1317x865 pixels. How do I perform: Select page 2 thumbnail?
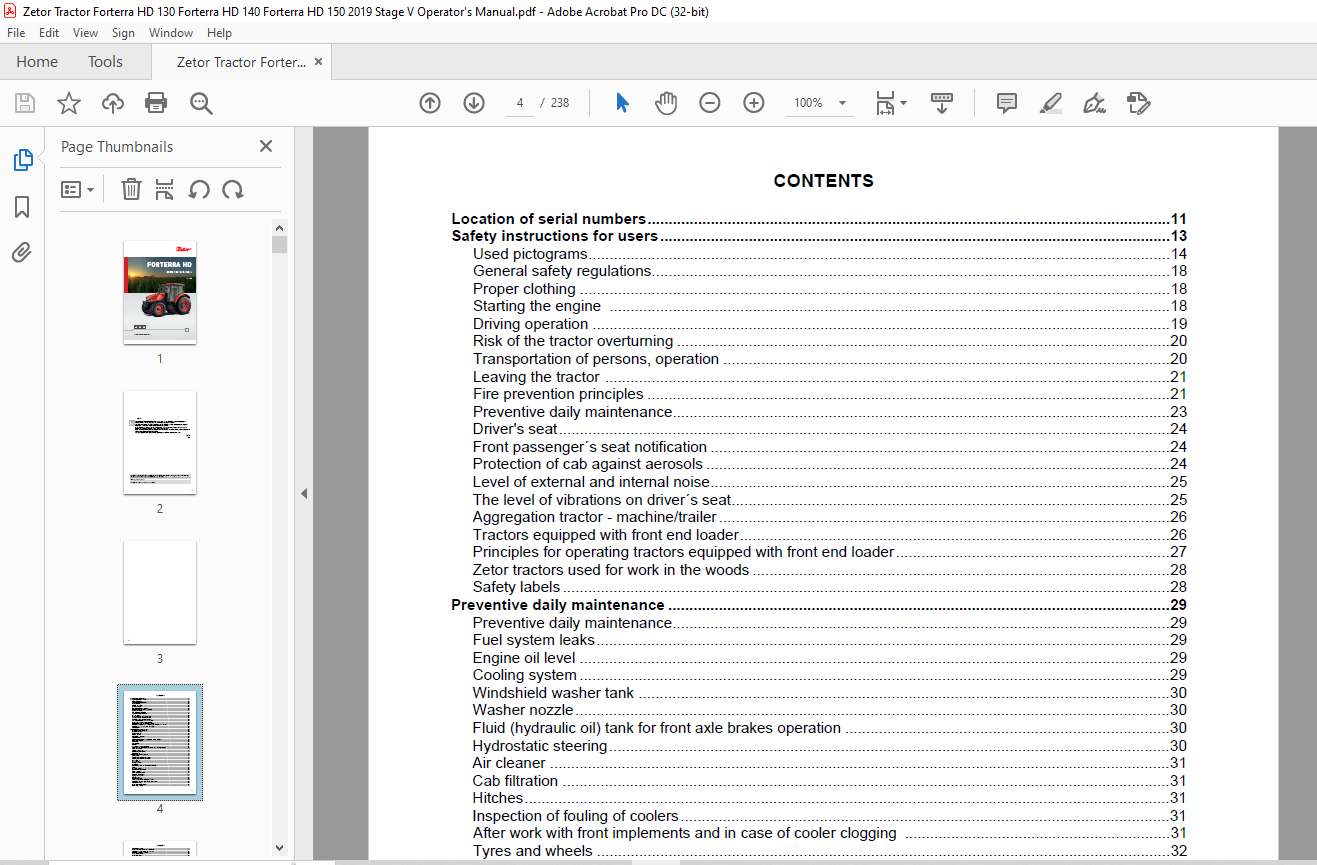(x=160, y=442)
